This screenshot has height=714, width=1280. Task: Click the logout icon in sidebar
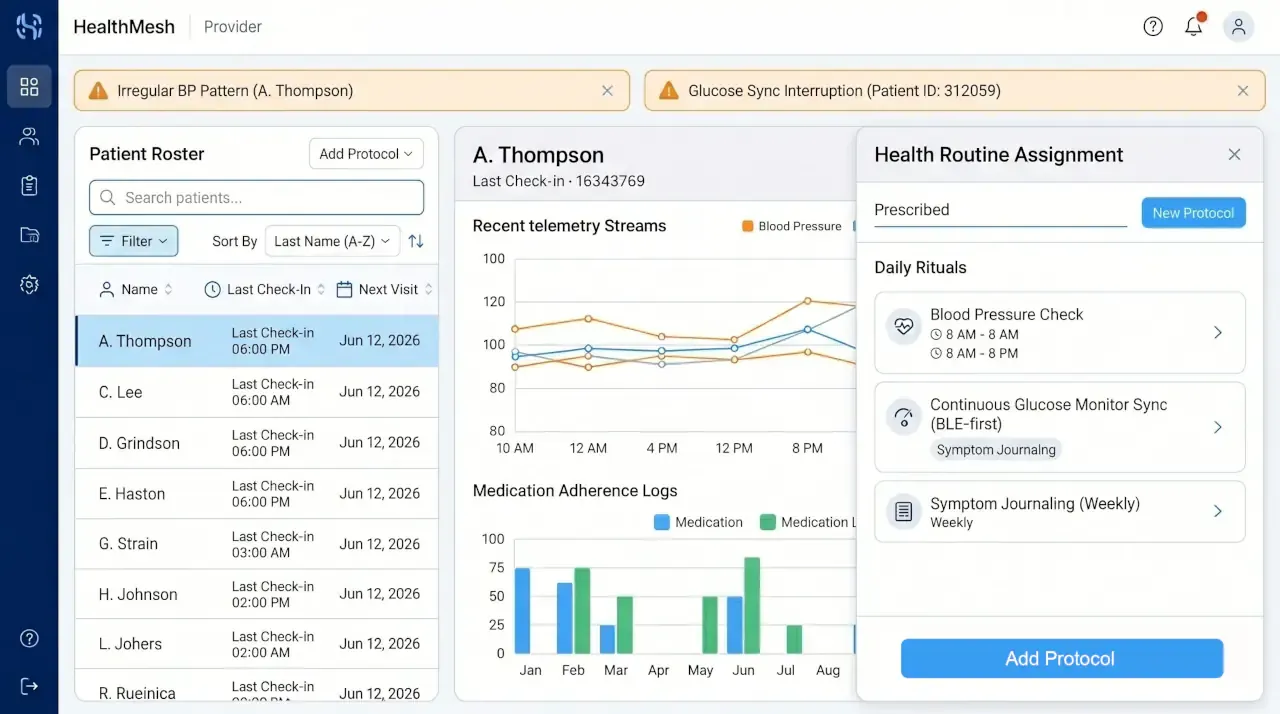pos(29,686)
